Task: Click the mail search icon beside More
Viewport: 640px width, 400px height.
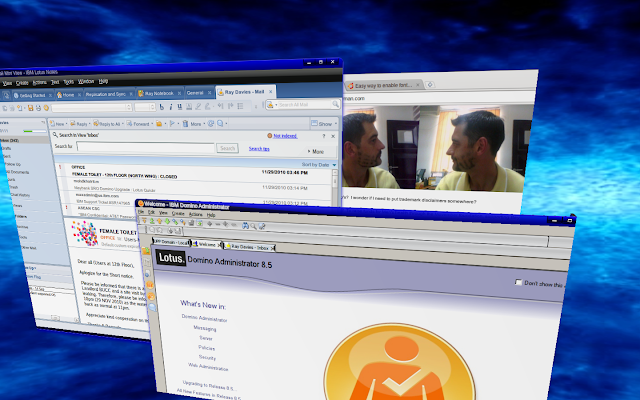Action: click(220, 124)
